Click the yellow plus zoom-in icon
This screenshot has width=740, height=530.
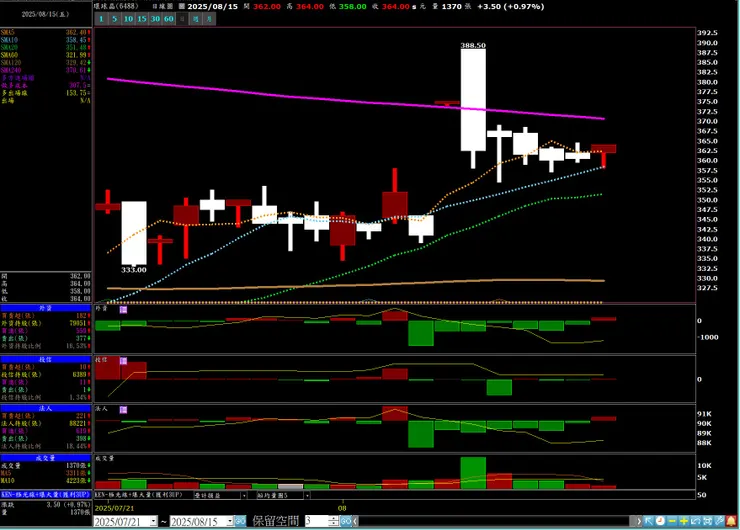click(684, 521)
